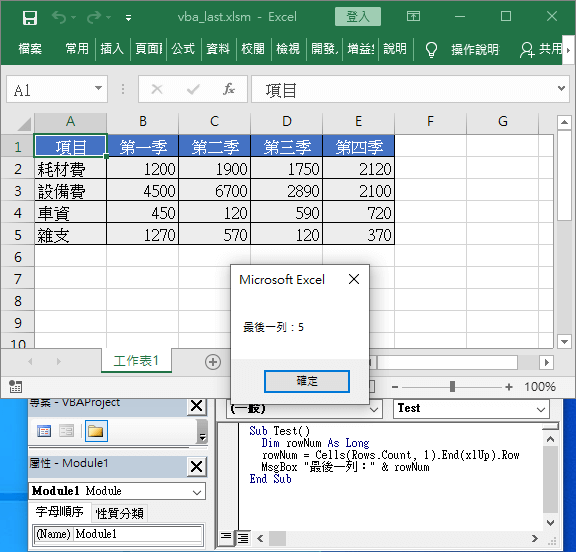Click the zoom slider handle
The width and height of the screenshot is (576, 552).
(x=452, y=386)
